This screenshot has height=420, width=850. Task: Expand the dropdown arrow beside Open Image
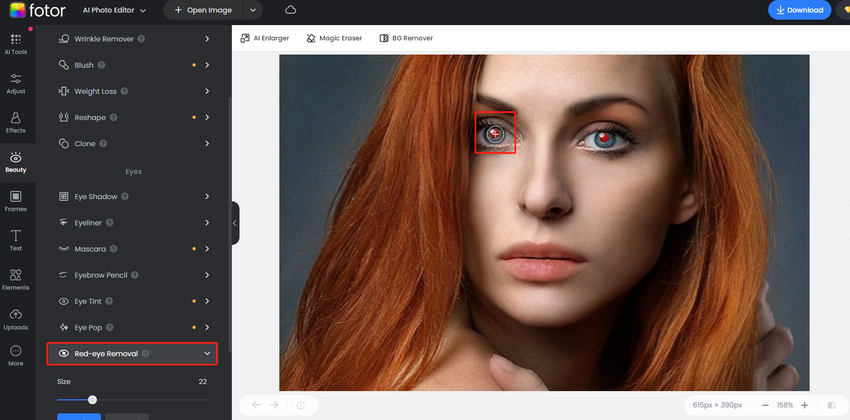click(x=255, y=10)
